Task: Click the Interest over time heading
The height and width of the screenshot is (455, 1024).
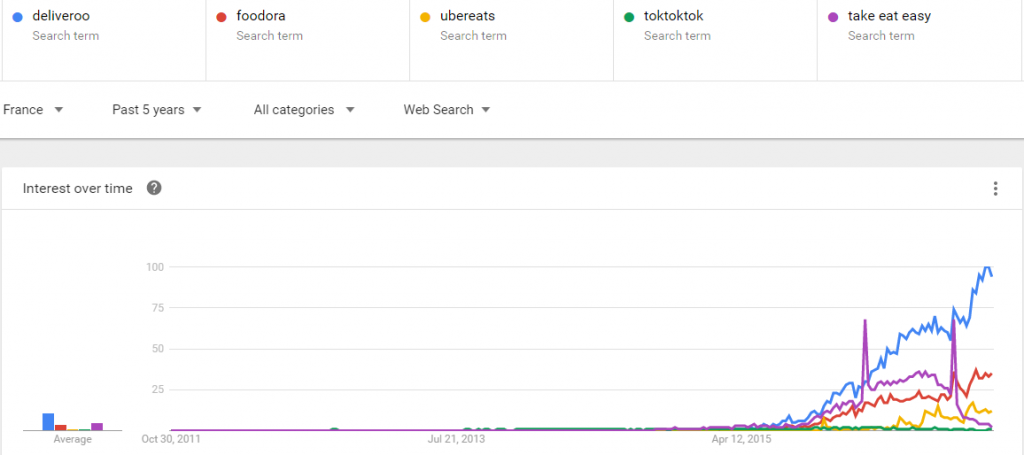Action: [78, 189]
